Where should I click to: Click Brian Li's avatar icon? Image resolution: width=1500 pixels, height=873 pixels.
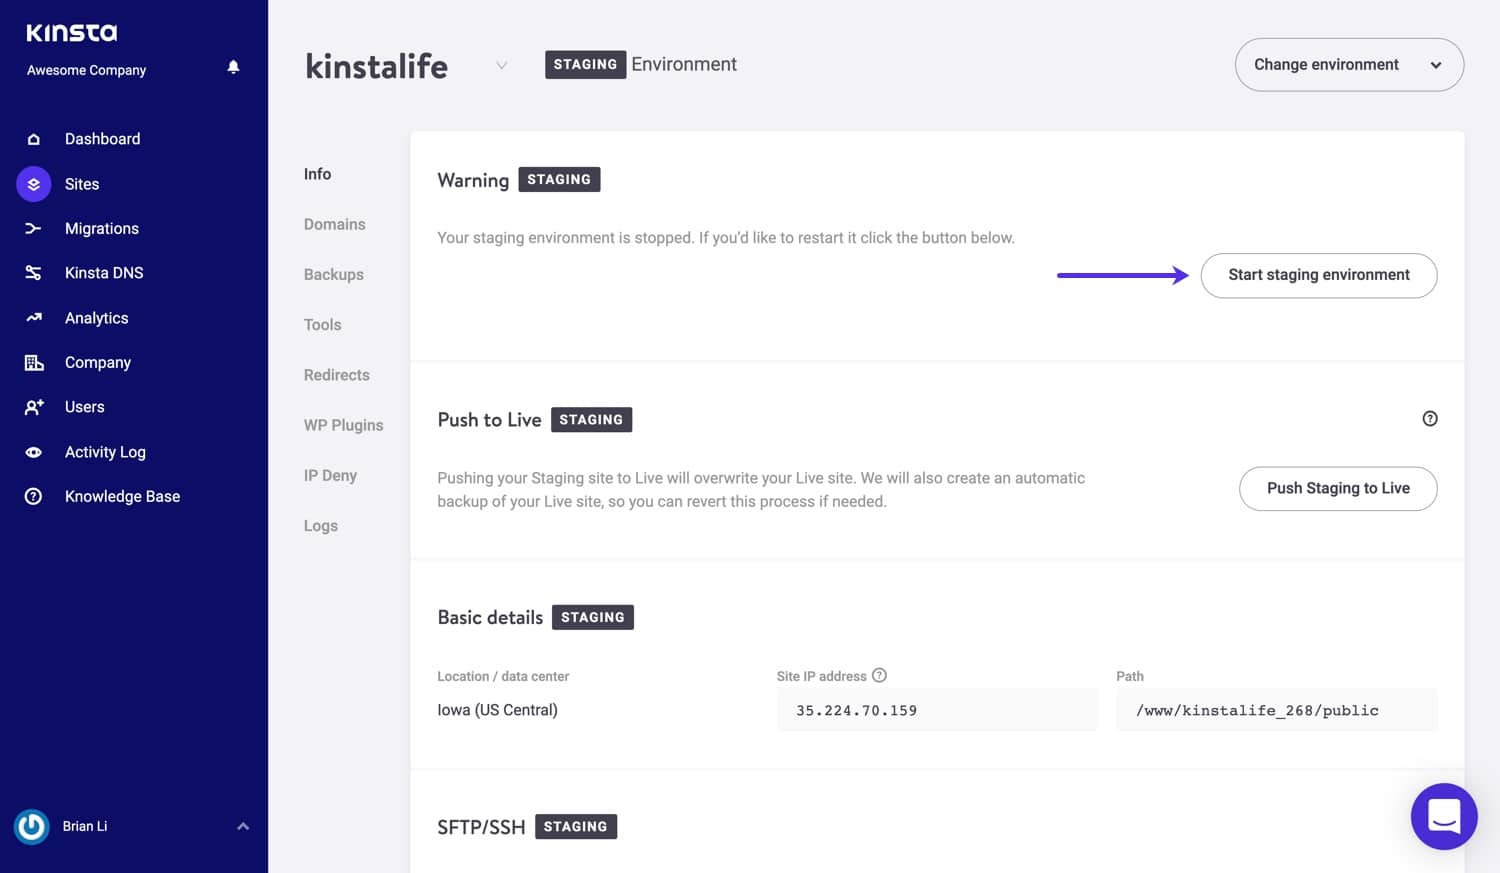[32, 826]
